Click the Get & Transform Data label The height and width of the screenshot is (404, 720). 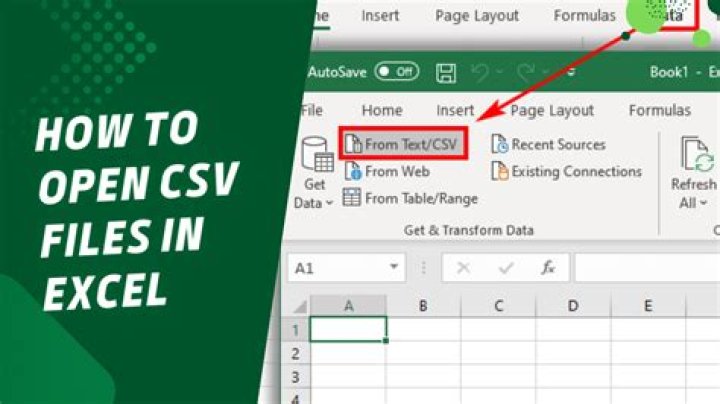click(468, 230)
